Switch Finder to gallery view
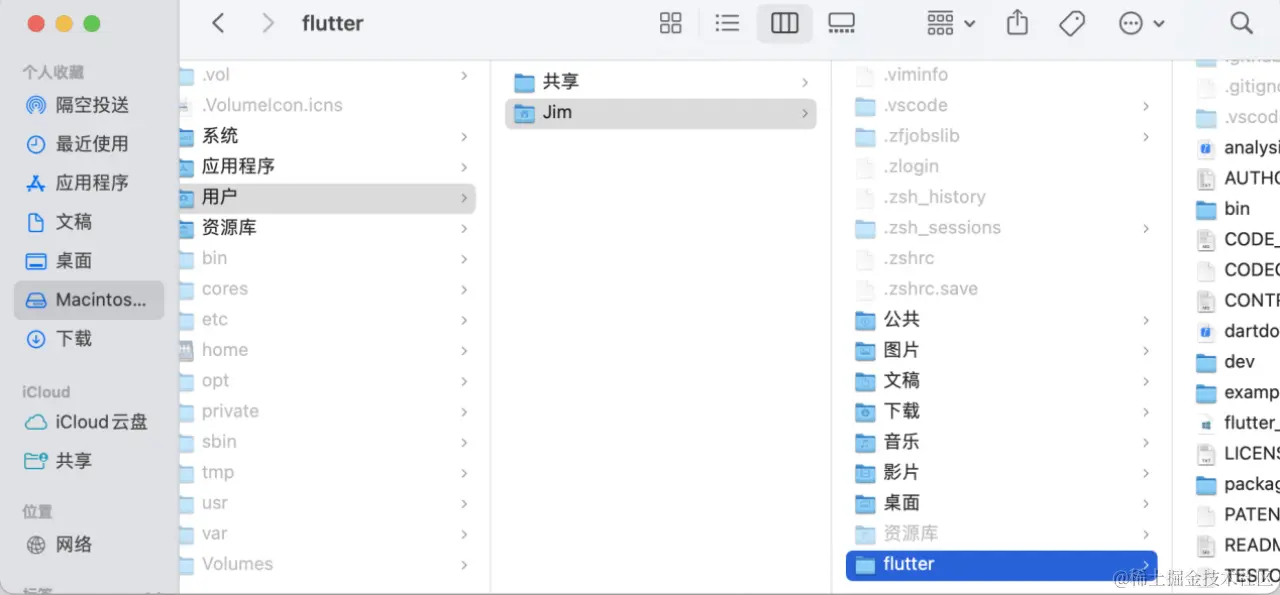 [841, 23]
